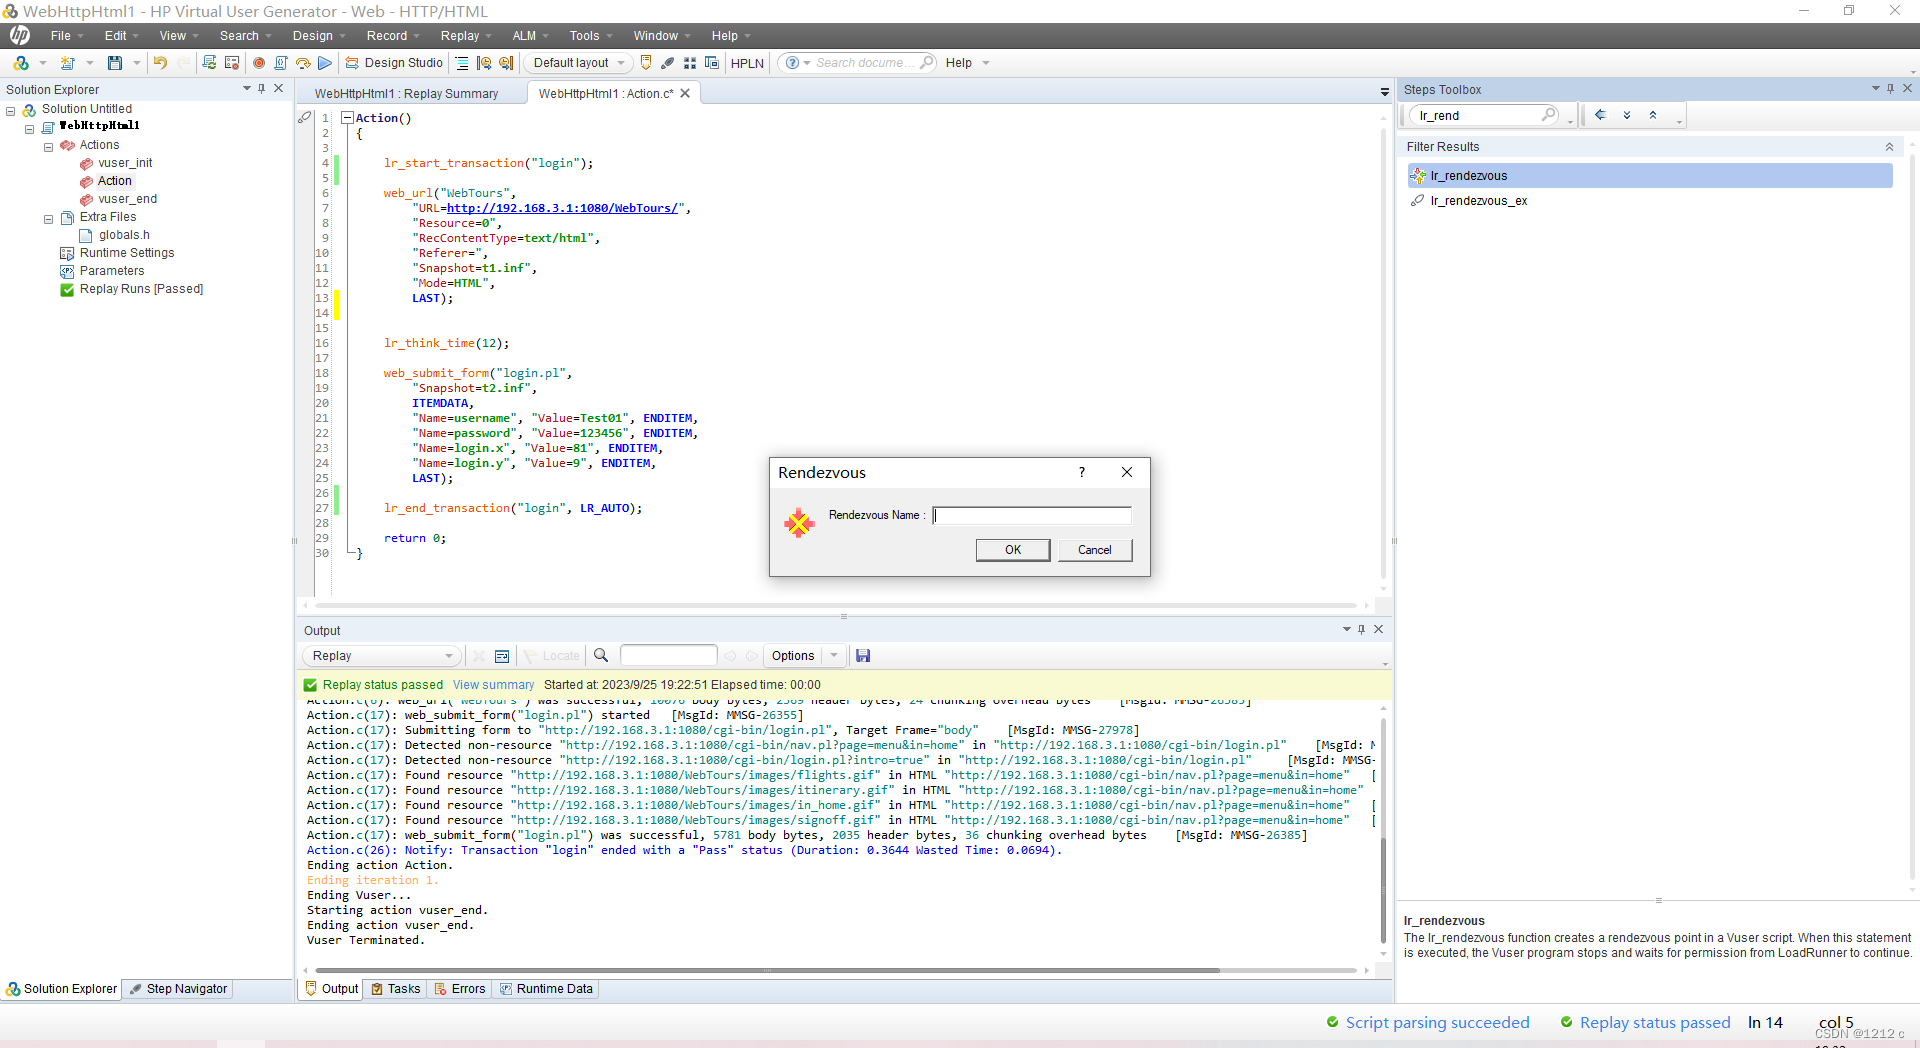The height and width of the screenshot is (1048, 1920).
Task: Pin the Steps Toolbox panel
Action: tap(1890, 88)
